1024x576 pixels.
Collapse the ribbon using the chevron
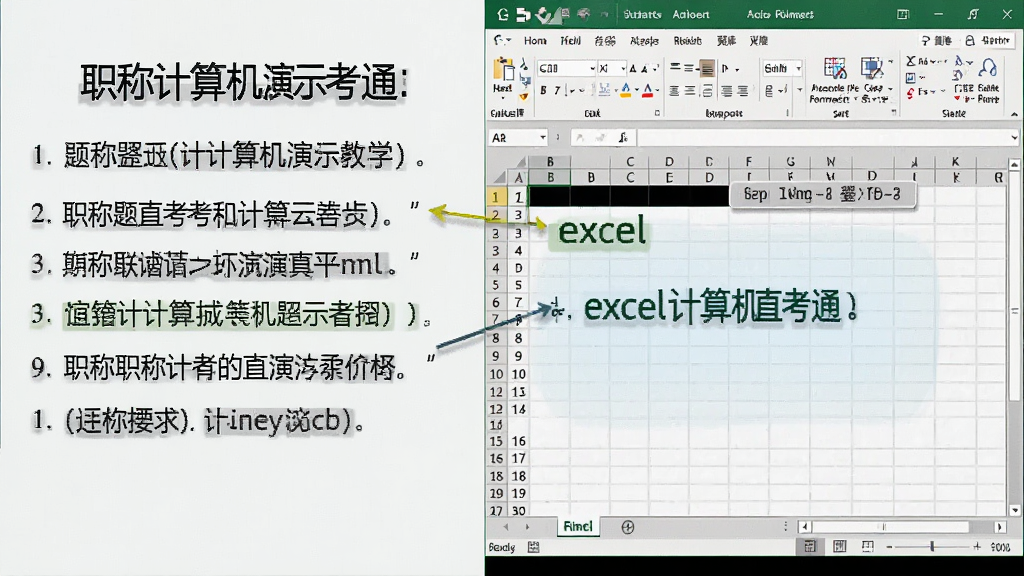coord(1014,114)
